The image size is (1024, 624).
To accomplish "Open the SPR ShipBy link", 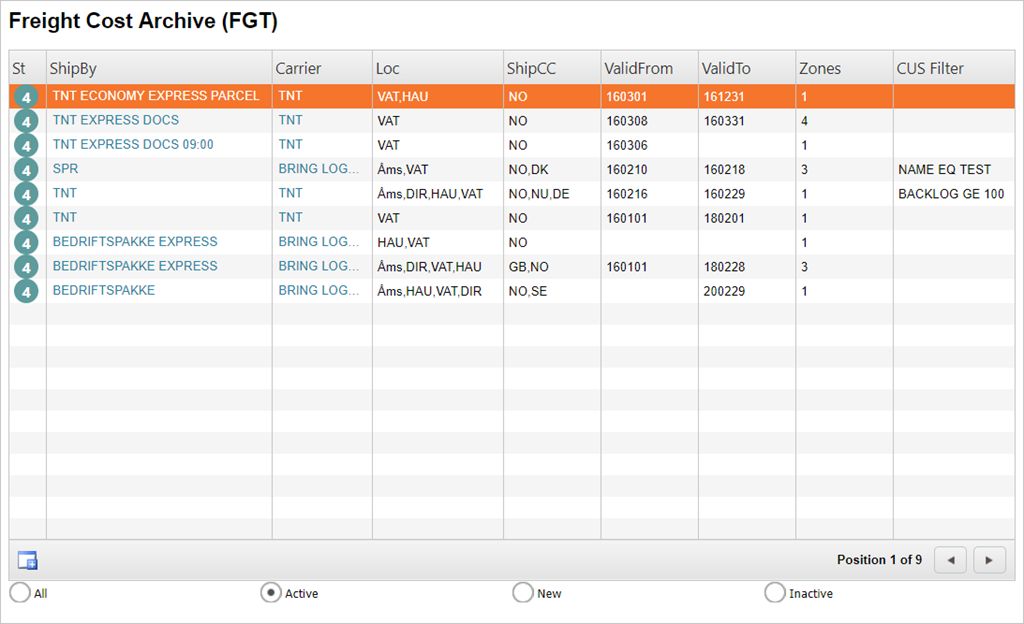I will (x=65, y=169).
